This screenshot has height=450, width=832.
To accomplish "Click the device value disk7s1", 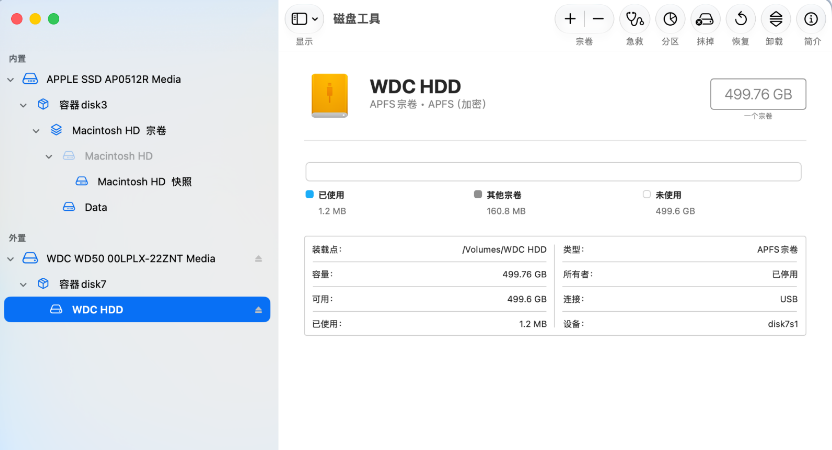I will point(783,324).
